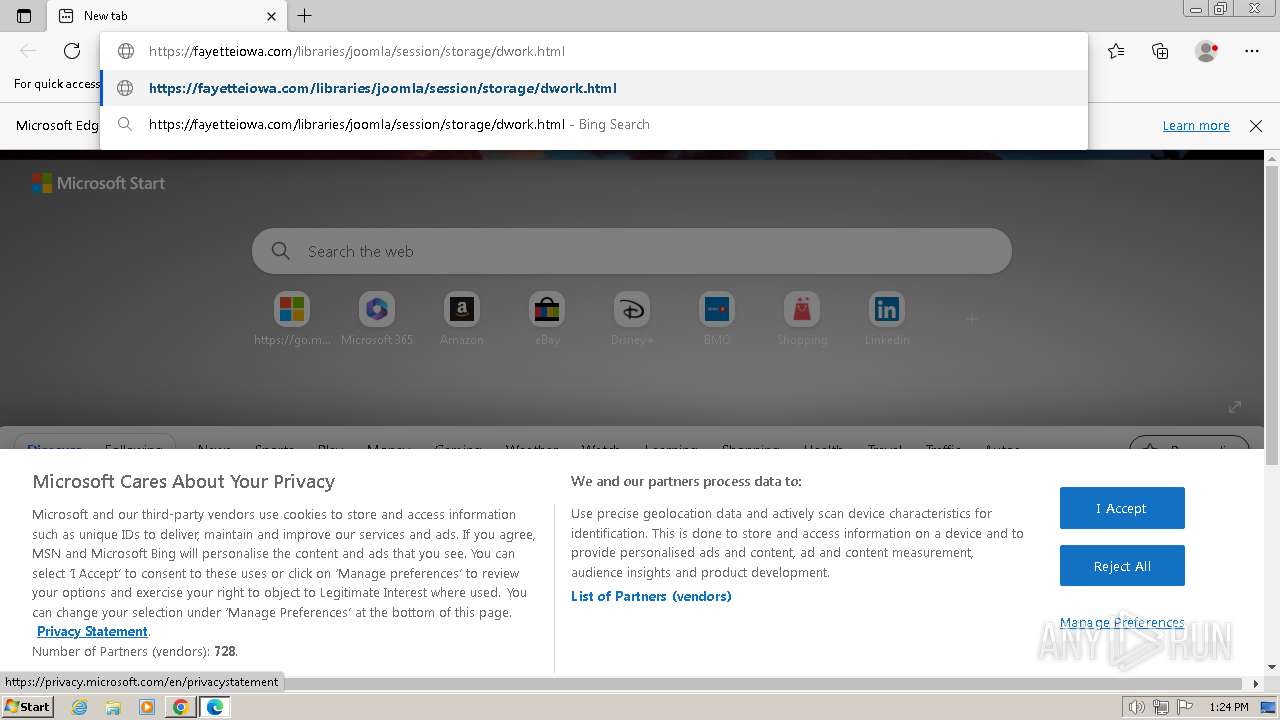Click the horizontal scrollbar right arrow
Image resolution: width=1280 pixels, height=720 pixels.
(x=1257, y=684)
